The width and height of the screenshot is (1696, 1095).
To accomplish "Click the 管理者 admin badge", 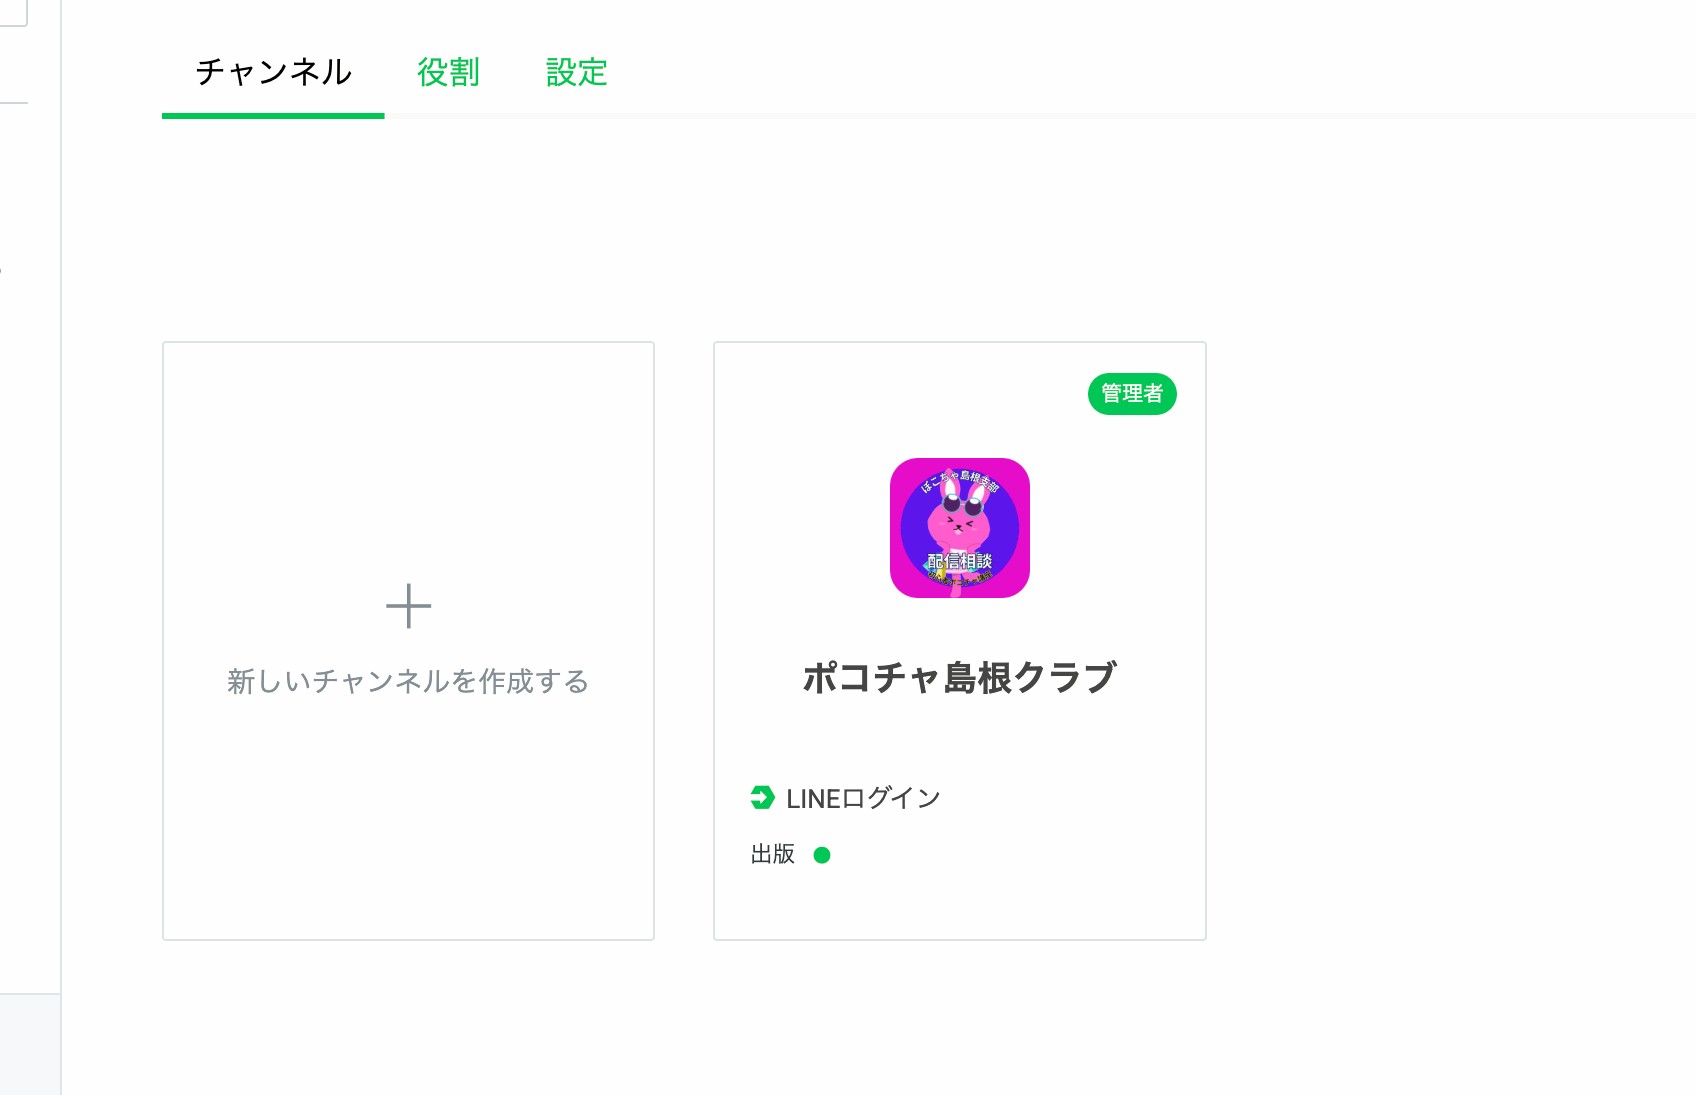I will pyautogui.click(x=1132, y=394).
